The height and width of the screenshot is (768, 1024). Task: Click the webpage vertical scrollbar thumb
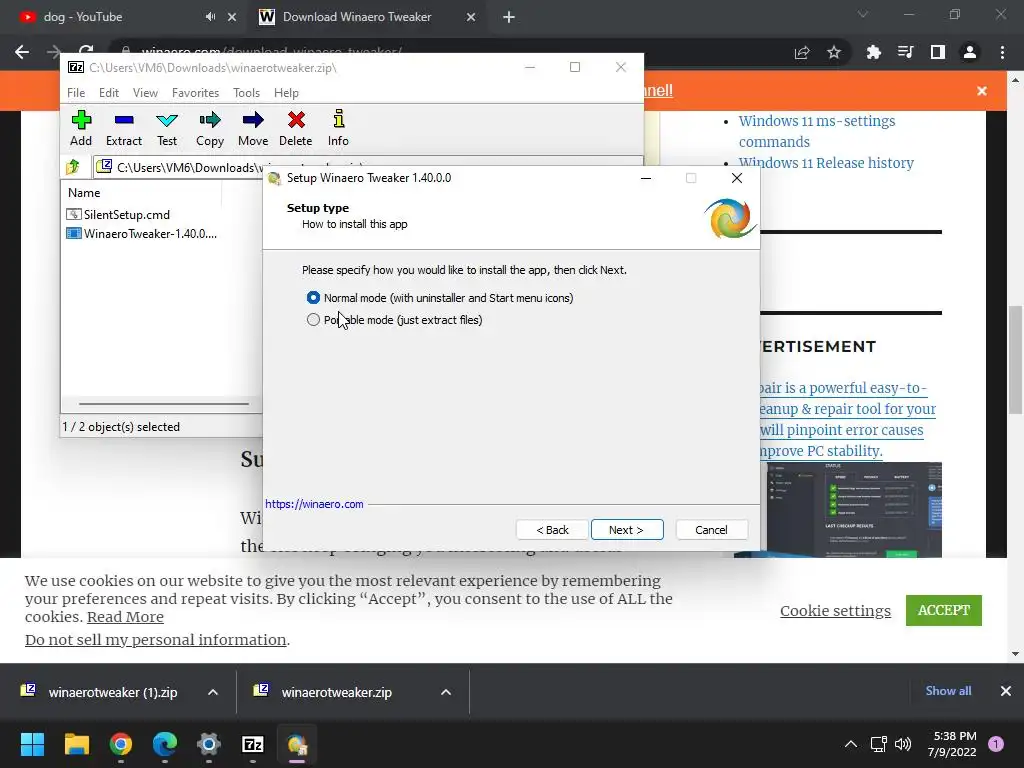click(1015, 359)
